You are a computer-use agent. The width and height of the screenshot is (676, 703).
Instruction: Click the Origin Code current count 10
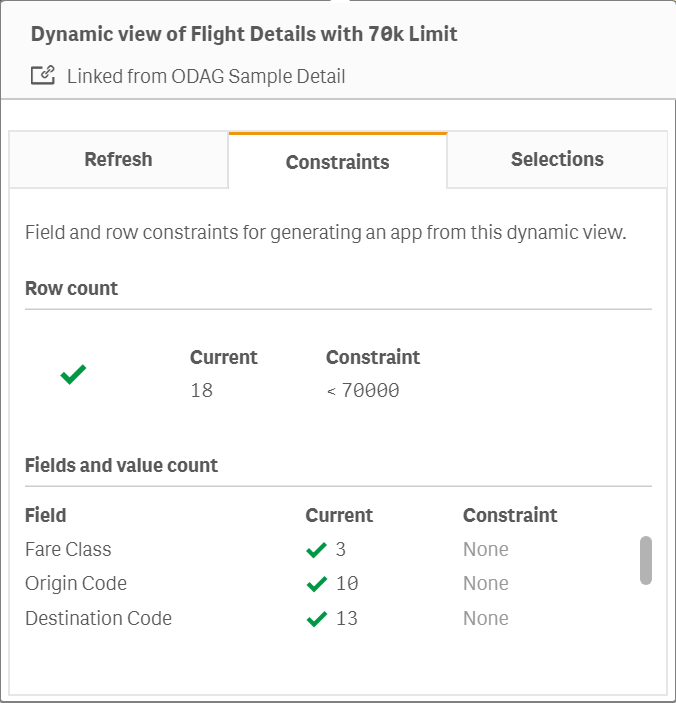pyautogui.click(x=347, y=584)
